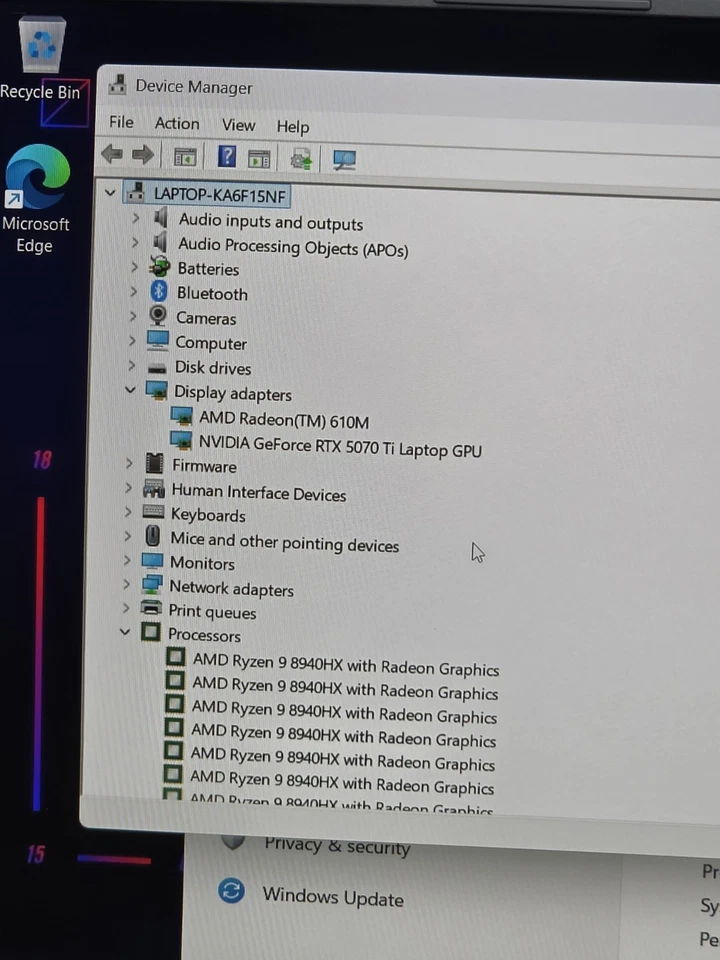The width and height of the screenshot is (720, 960).
Task: Open Windows Update in the Settings window
Action: pos(333,898)
